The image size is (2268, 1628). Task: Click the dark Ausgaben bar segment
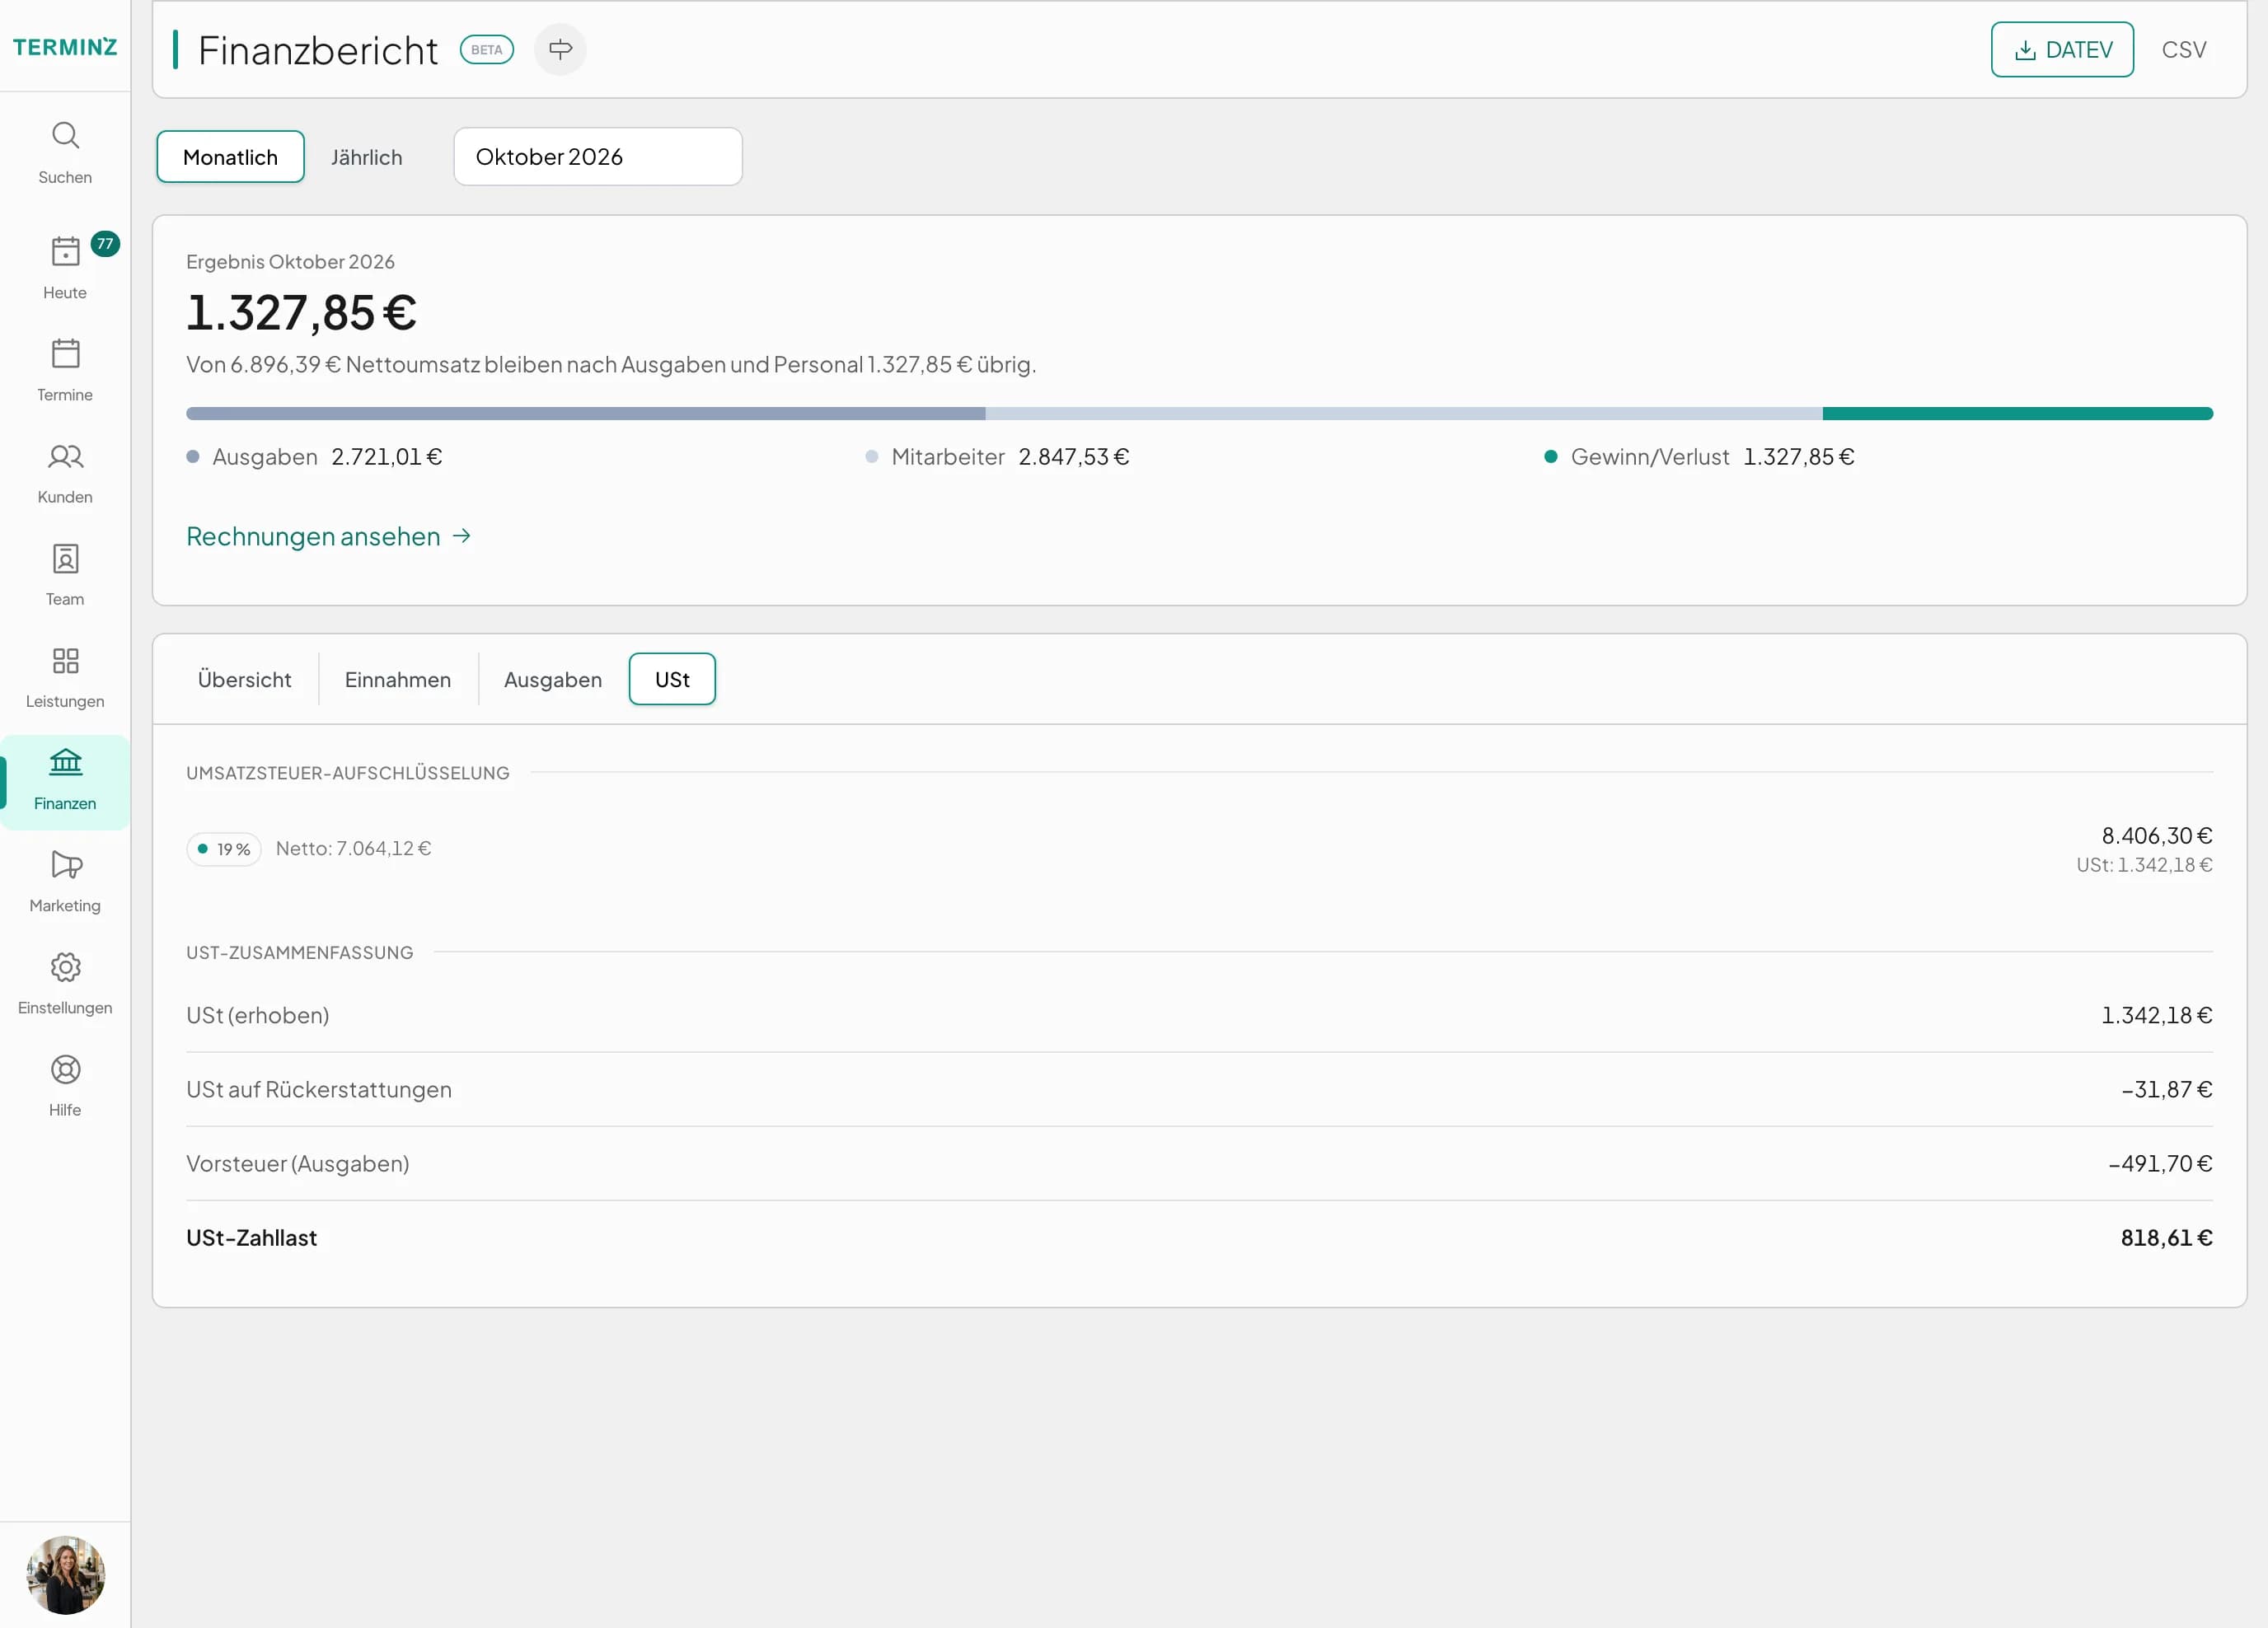(585, 413)
